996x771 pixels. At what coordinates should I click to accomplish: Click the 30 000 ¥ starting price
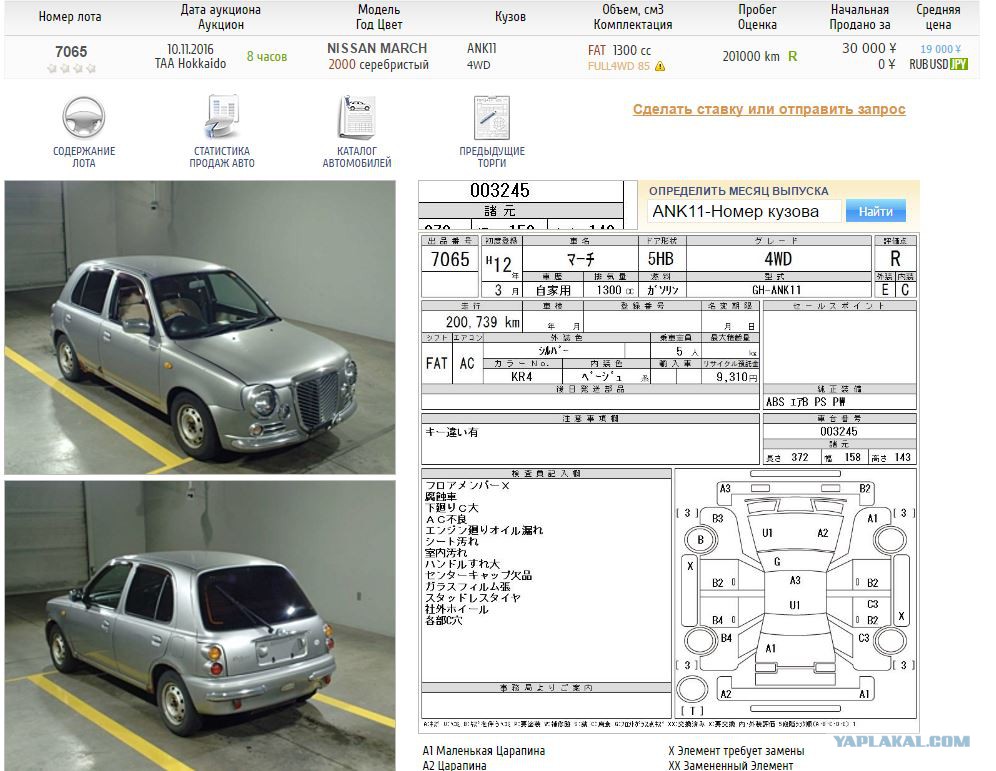(869, 48)
